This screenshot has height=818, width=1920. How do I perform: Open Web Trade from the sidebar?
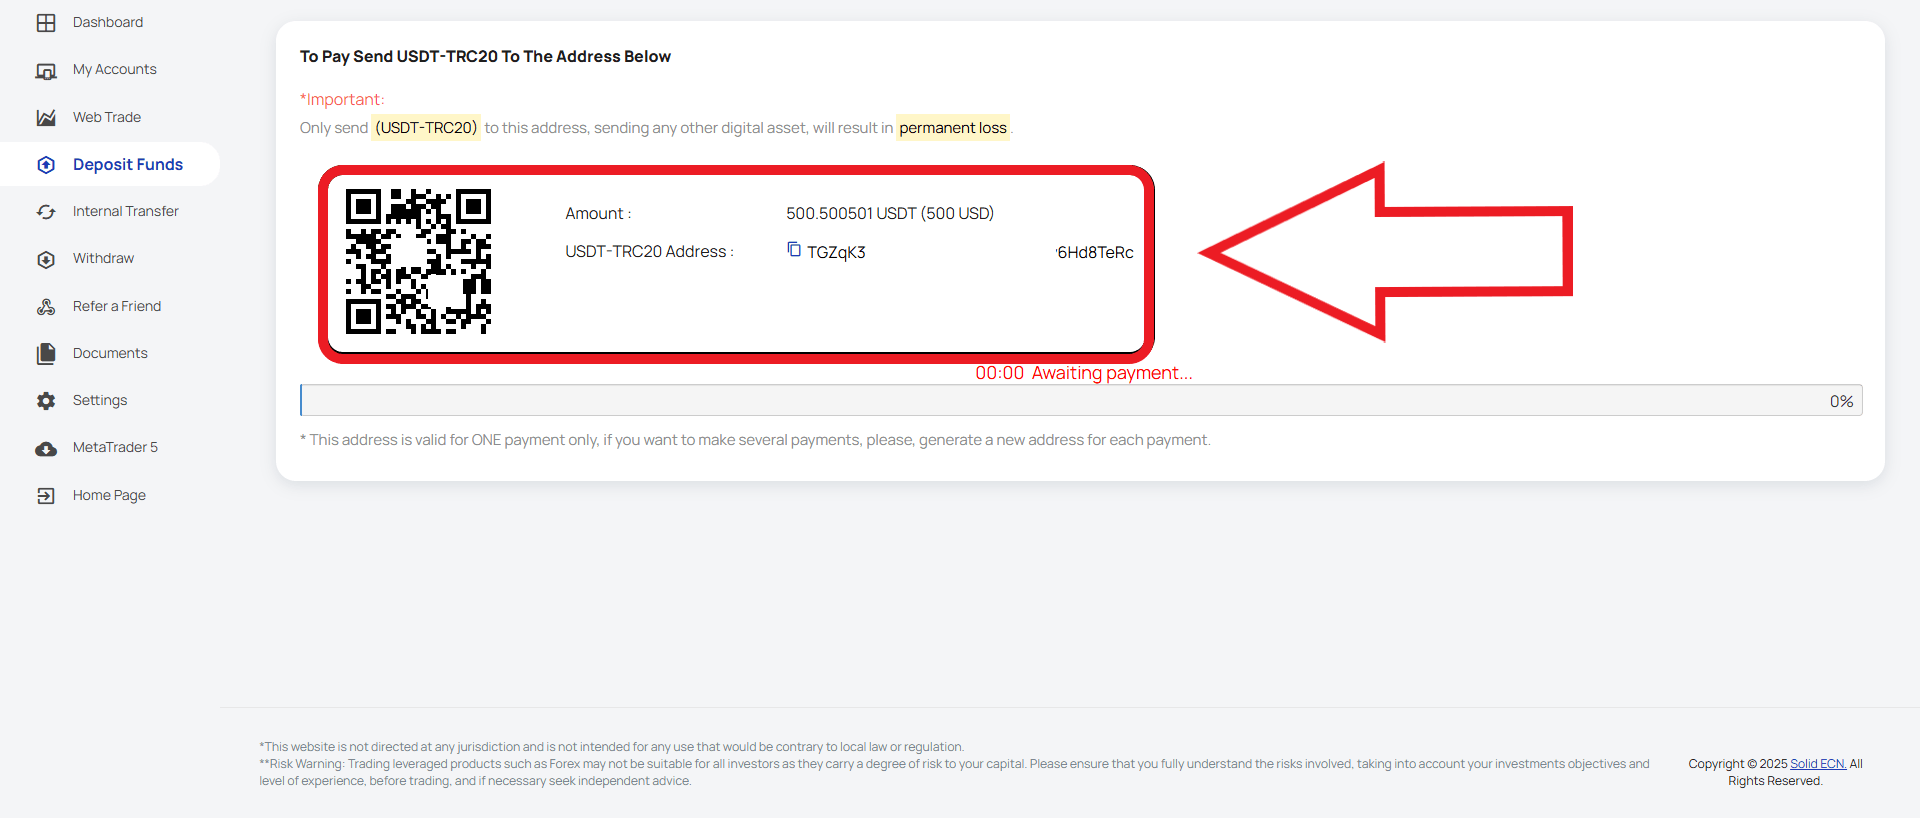107,117
